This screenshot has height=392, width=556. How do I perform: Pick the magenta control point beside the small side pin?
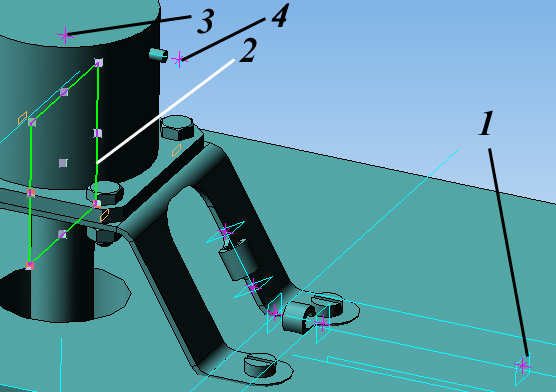click(x=179, y=60)
